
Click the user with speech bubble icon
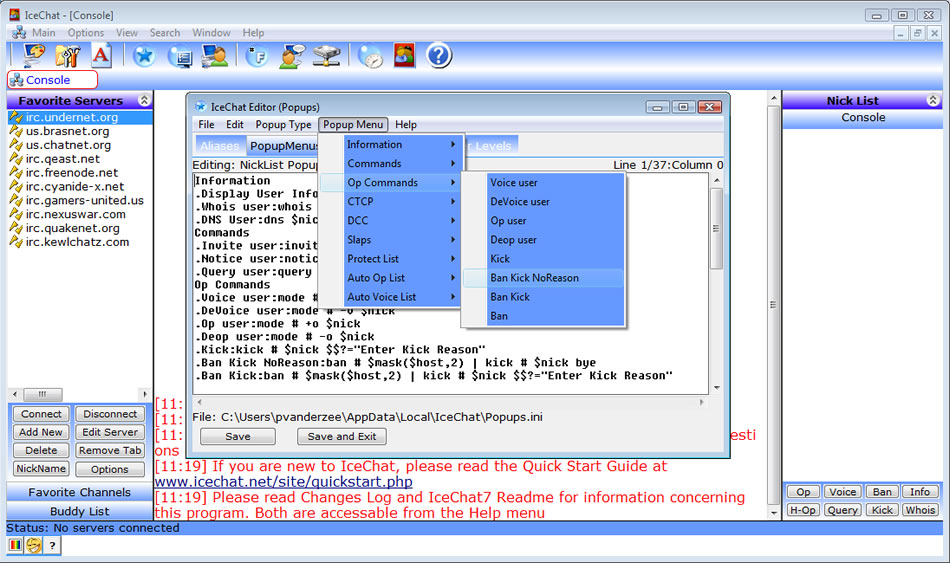[x=292, y=56]
